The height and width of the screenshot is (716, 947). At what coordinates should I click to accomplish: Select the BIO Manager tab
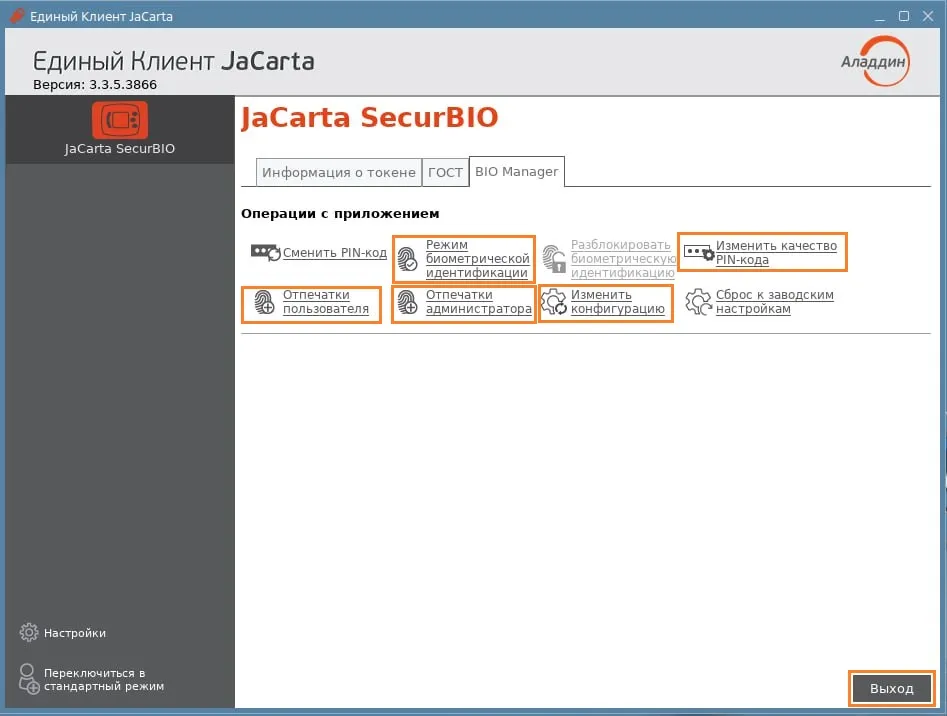(x=516, y=171)
